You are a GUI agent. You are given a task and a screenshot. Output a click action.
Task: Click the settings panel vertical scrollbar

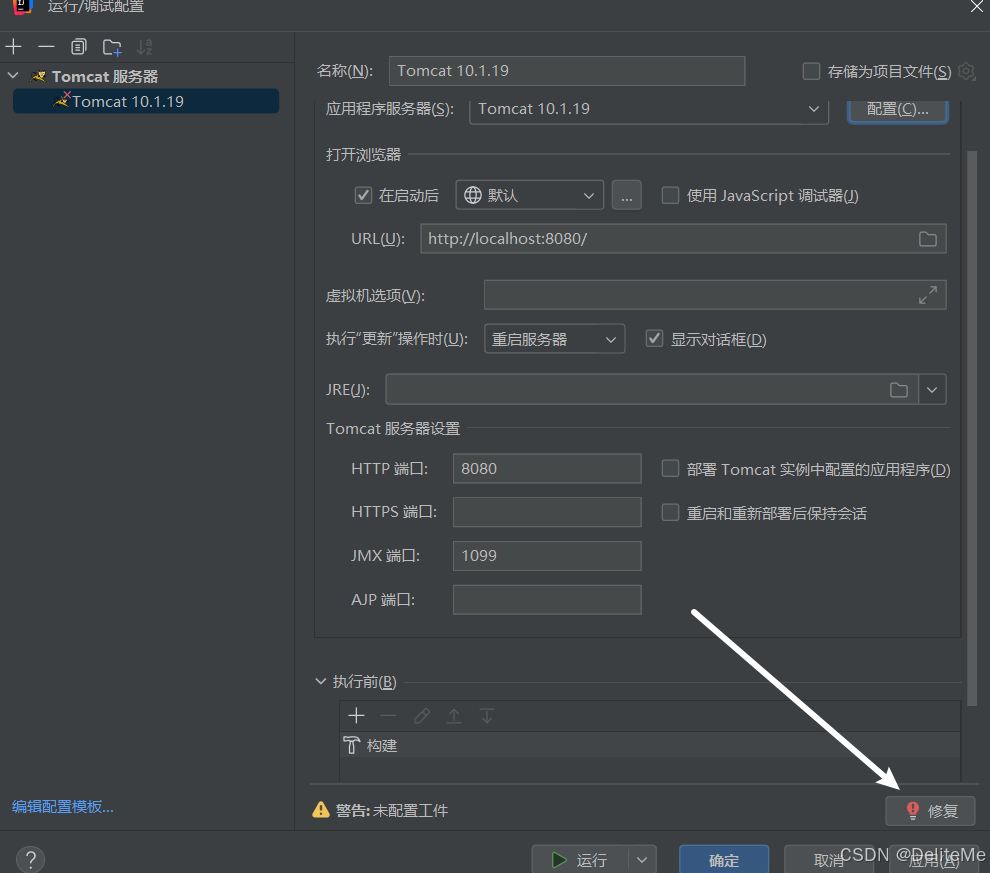(x=972, y=428)
